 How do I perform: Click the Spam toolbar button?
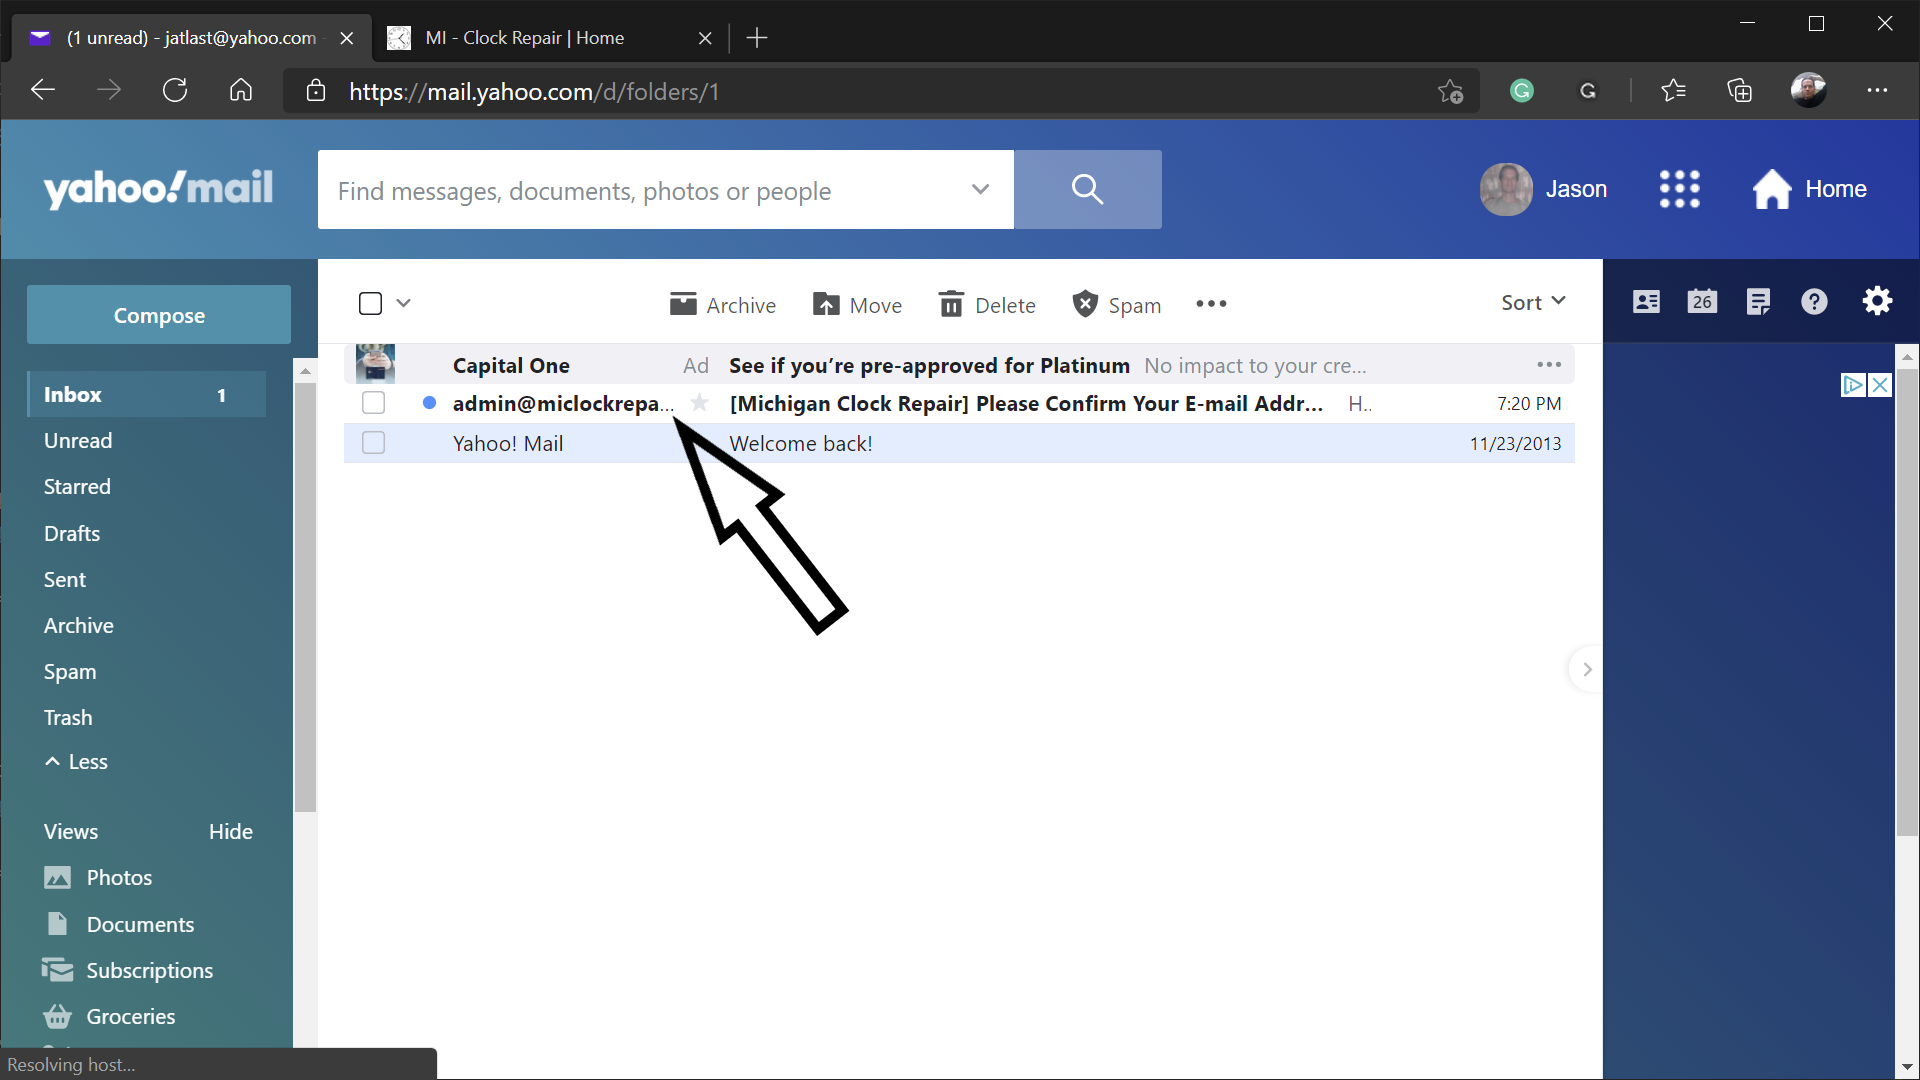[x=1117, y=304]
